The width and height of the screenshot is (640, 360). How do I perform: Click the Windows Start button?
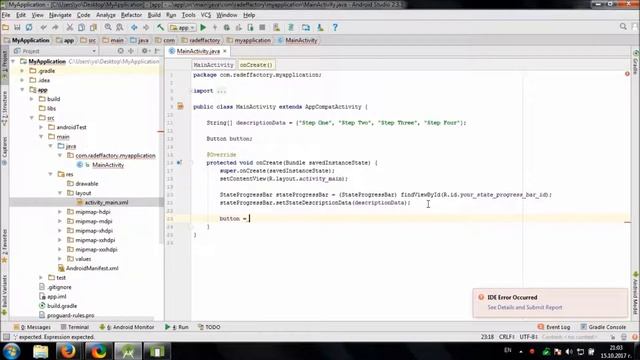pos(11,351)
